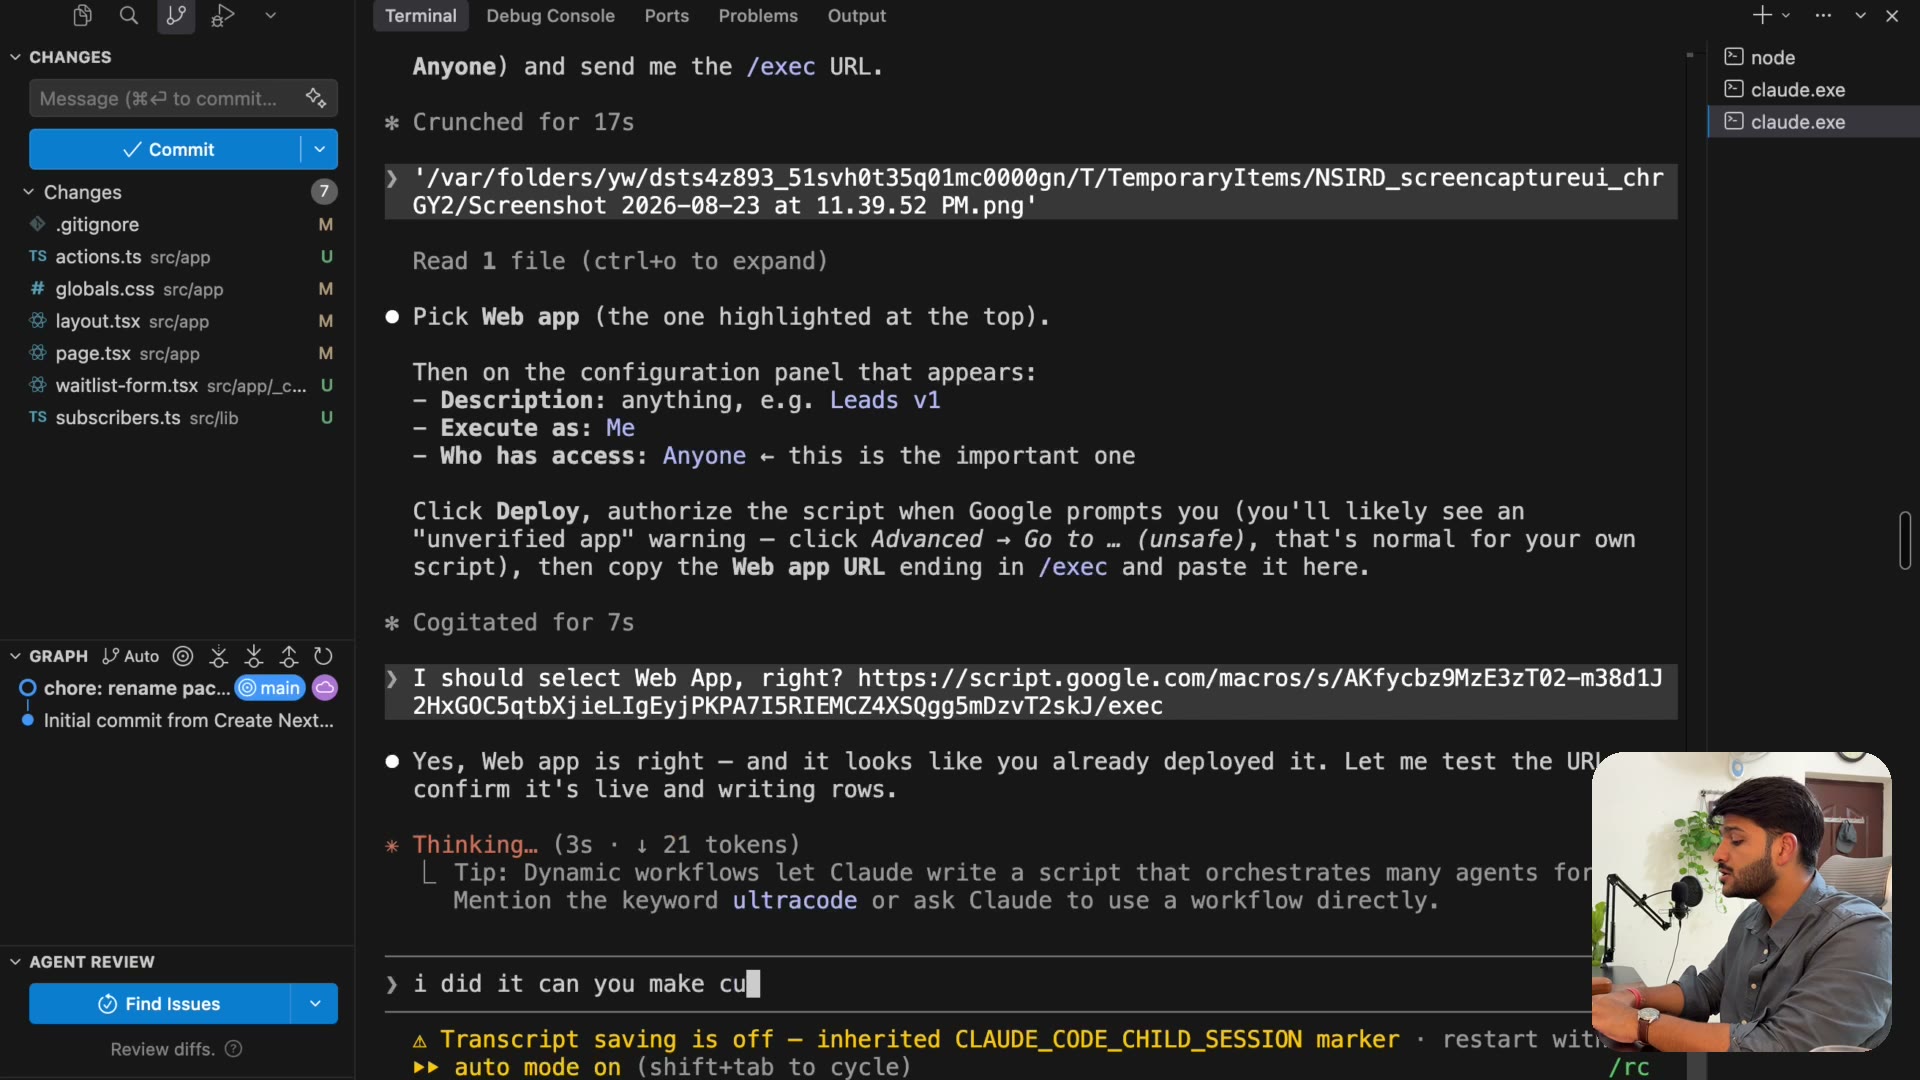Open Find Issues dropdown arrow

tap(315, 1004)
